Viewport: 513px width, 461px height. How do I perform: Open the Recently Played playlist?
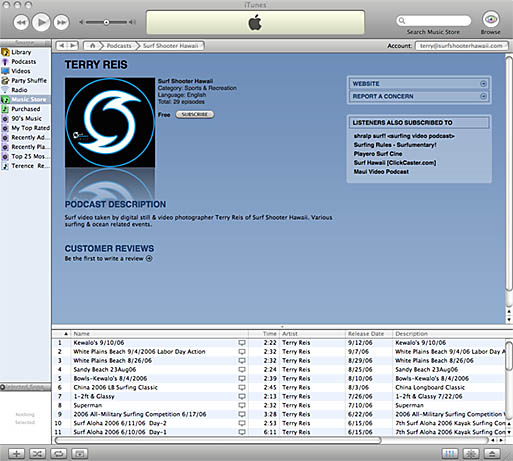pyautogui.click(x=25, y=147)
